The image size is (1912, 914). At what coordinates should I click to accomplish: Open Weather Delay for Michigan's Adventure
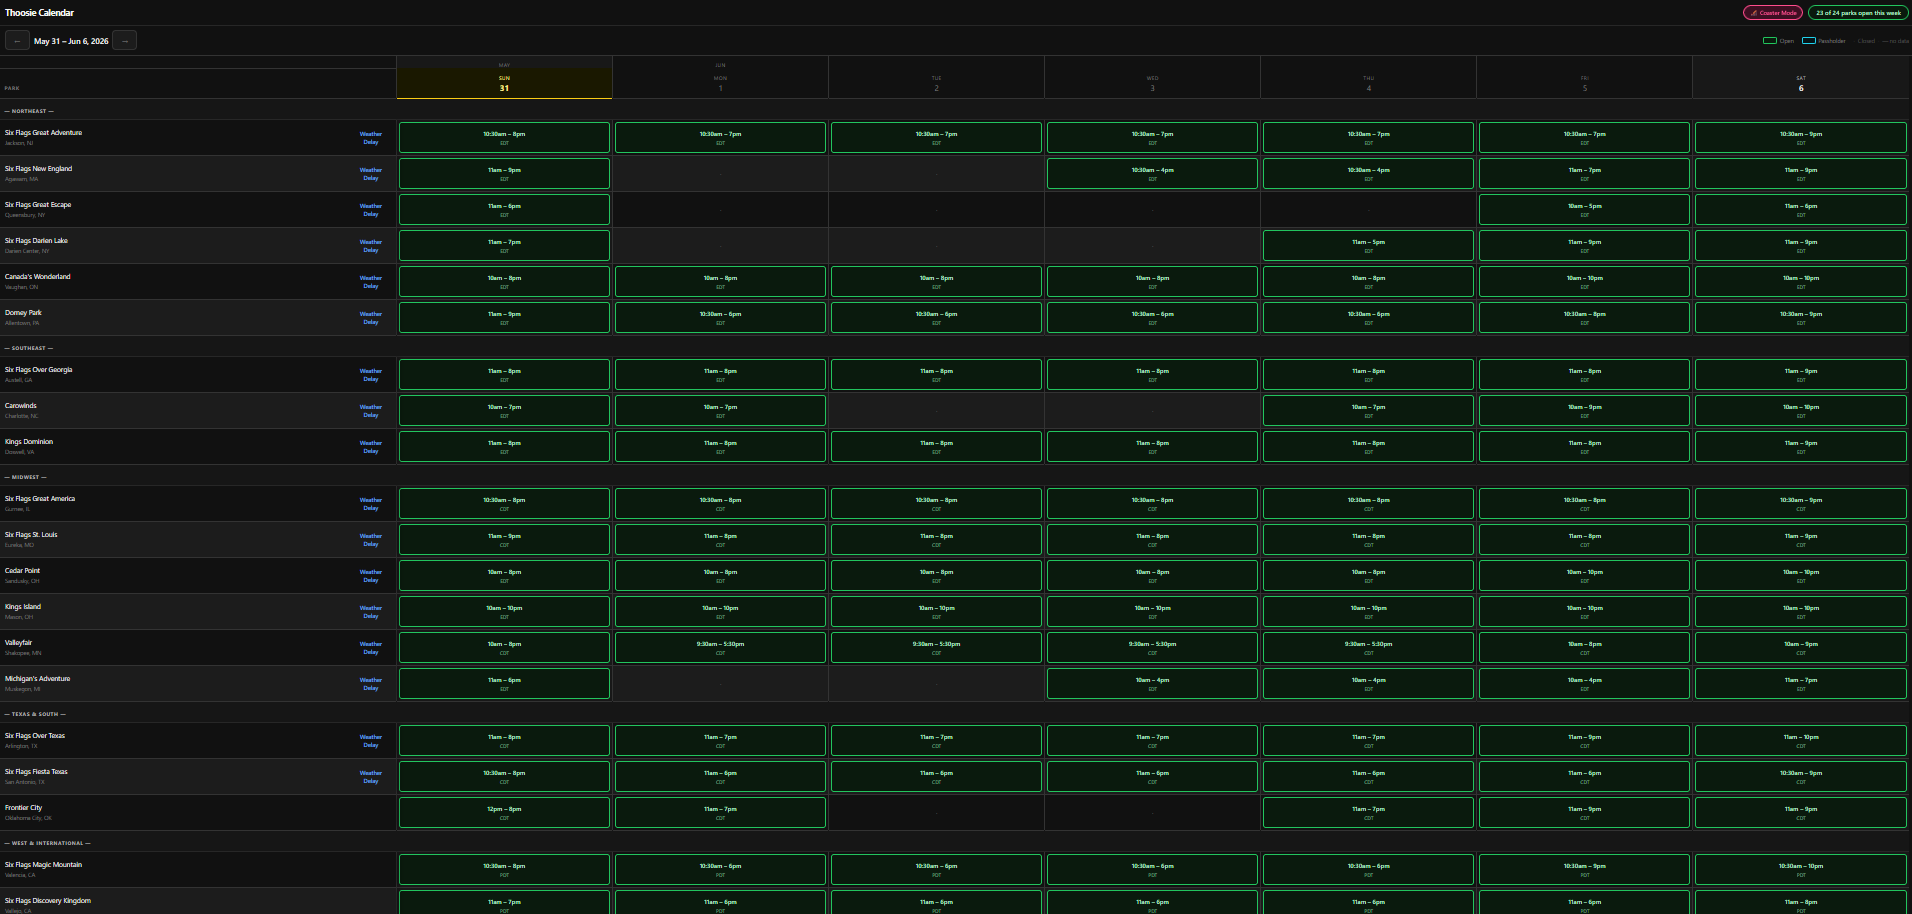[x=371, y=684]
